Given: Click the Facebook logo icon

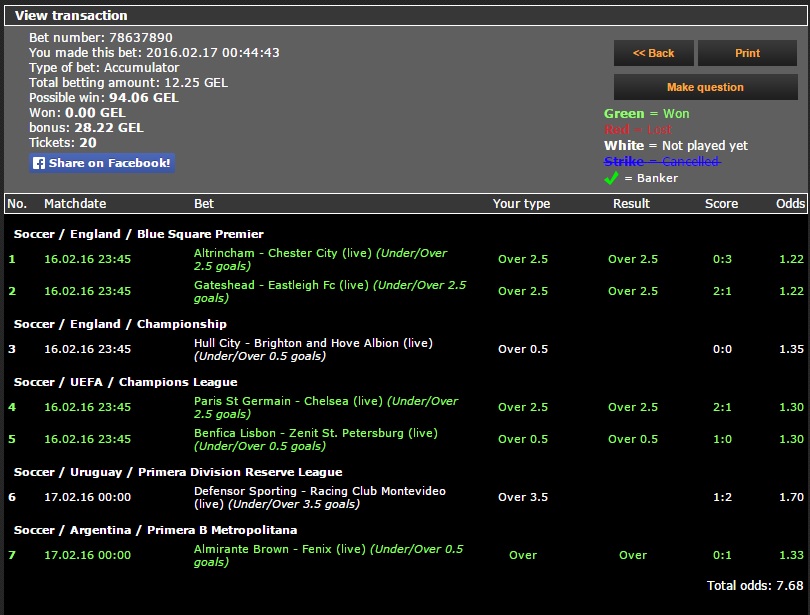Looking at the screenshot, I should (39, 163).
